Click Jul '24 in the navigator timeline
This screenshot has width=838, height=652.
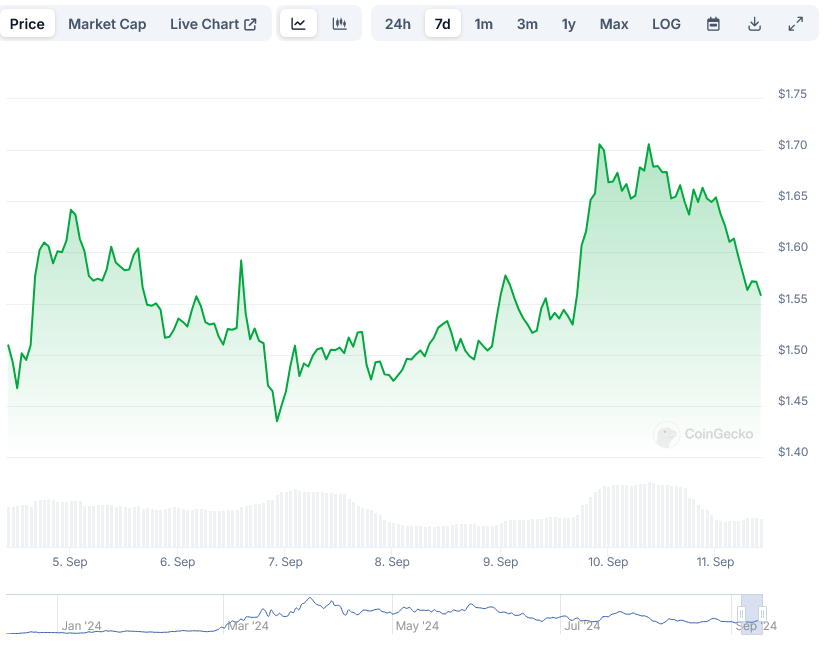582,626
